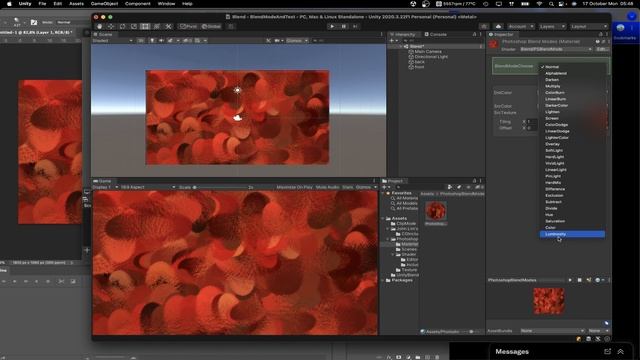Open the Component menu

[x=138, y=4]
